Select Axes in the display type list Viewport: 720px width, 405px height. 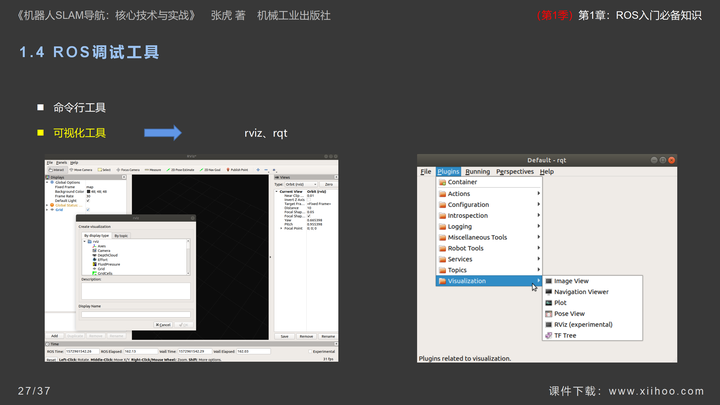coord(99,246)
